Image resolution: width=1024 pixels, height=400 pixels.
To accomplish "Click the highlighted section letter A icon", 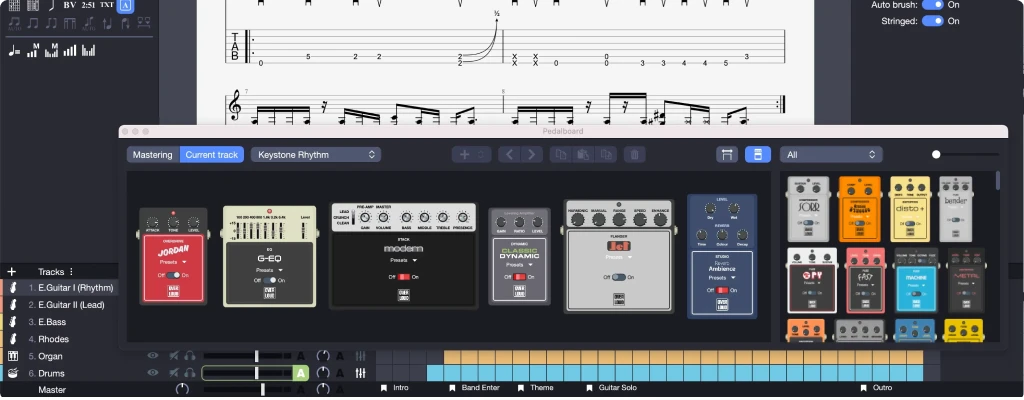I will coord(127,6).
